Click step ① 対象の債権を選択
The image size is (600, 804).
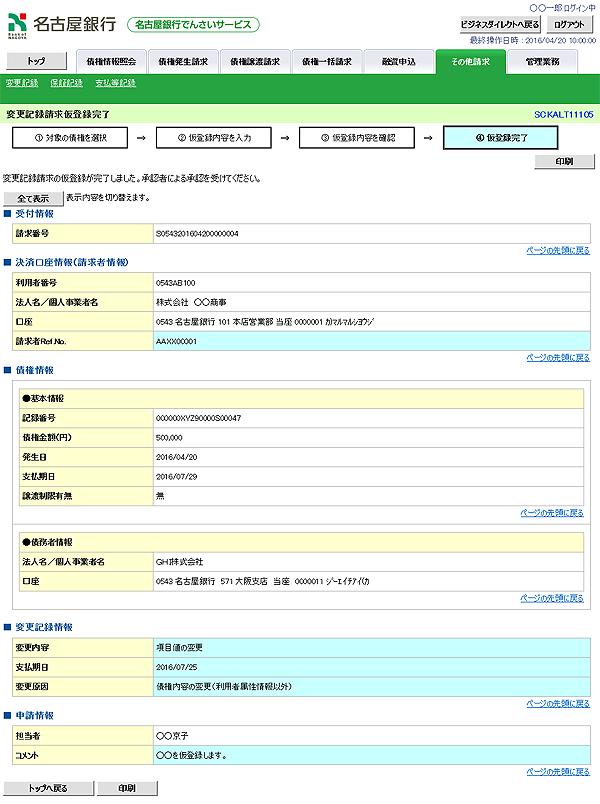point(70,138)
